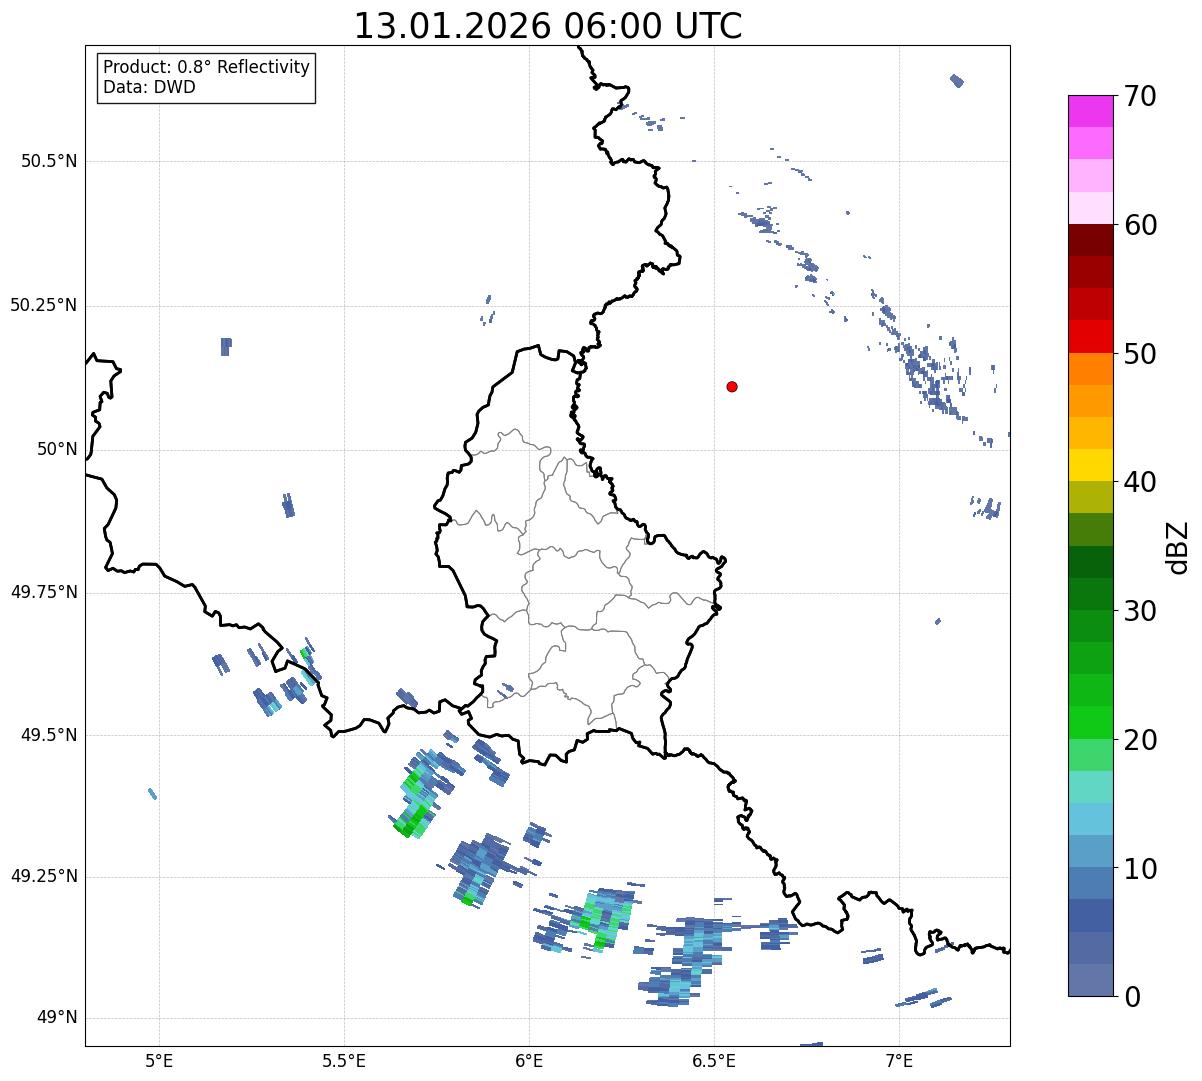Click the 49.75°N latitude label

pos(44,592)
